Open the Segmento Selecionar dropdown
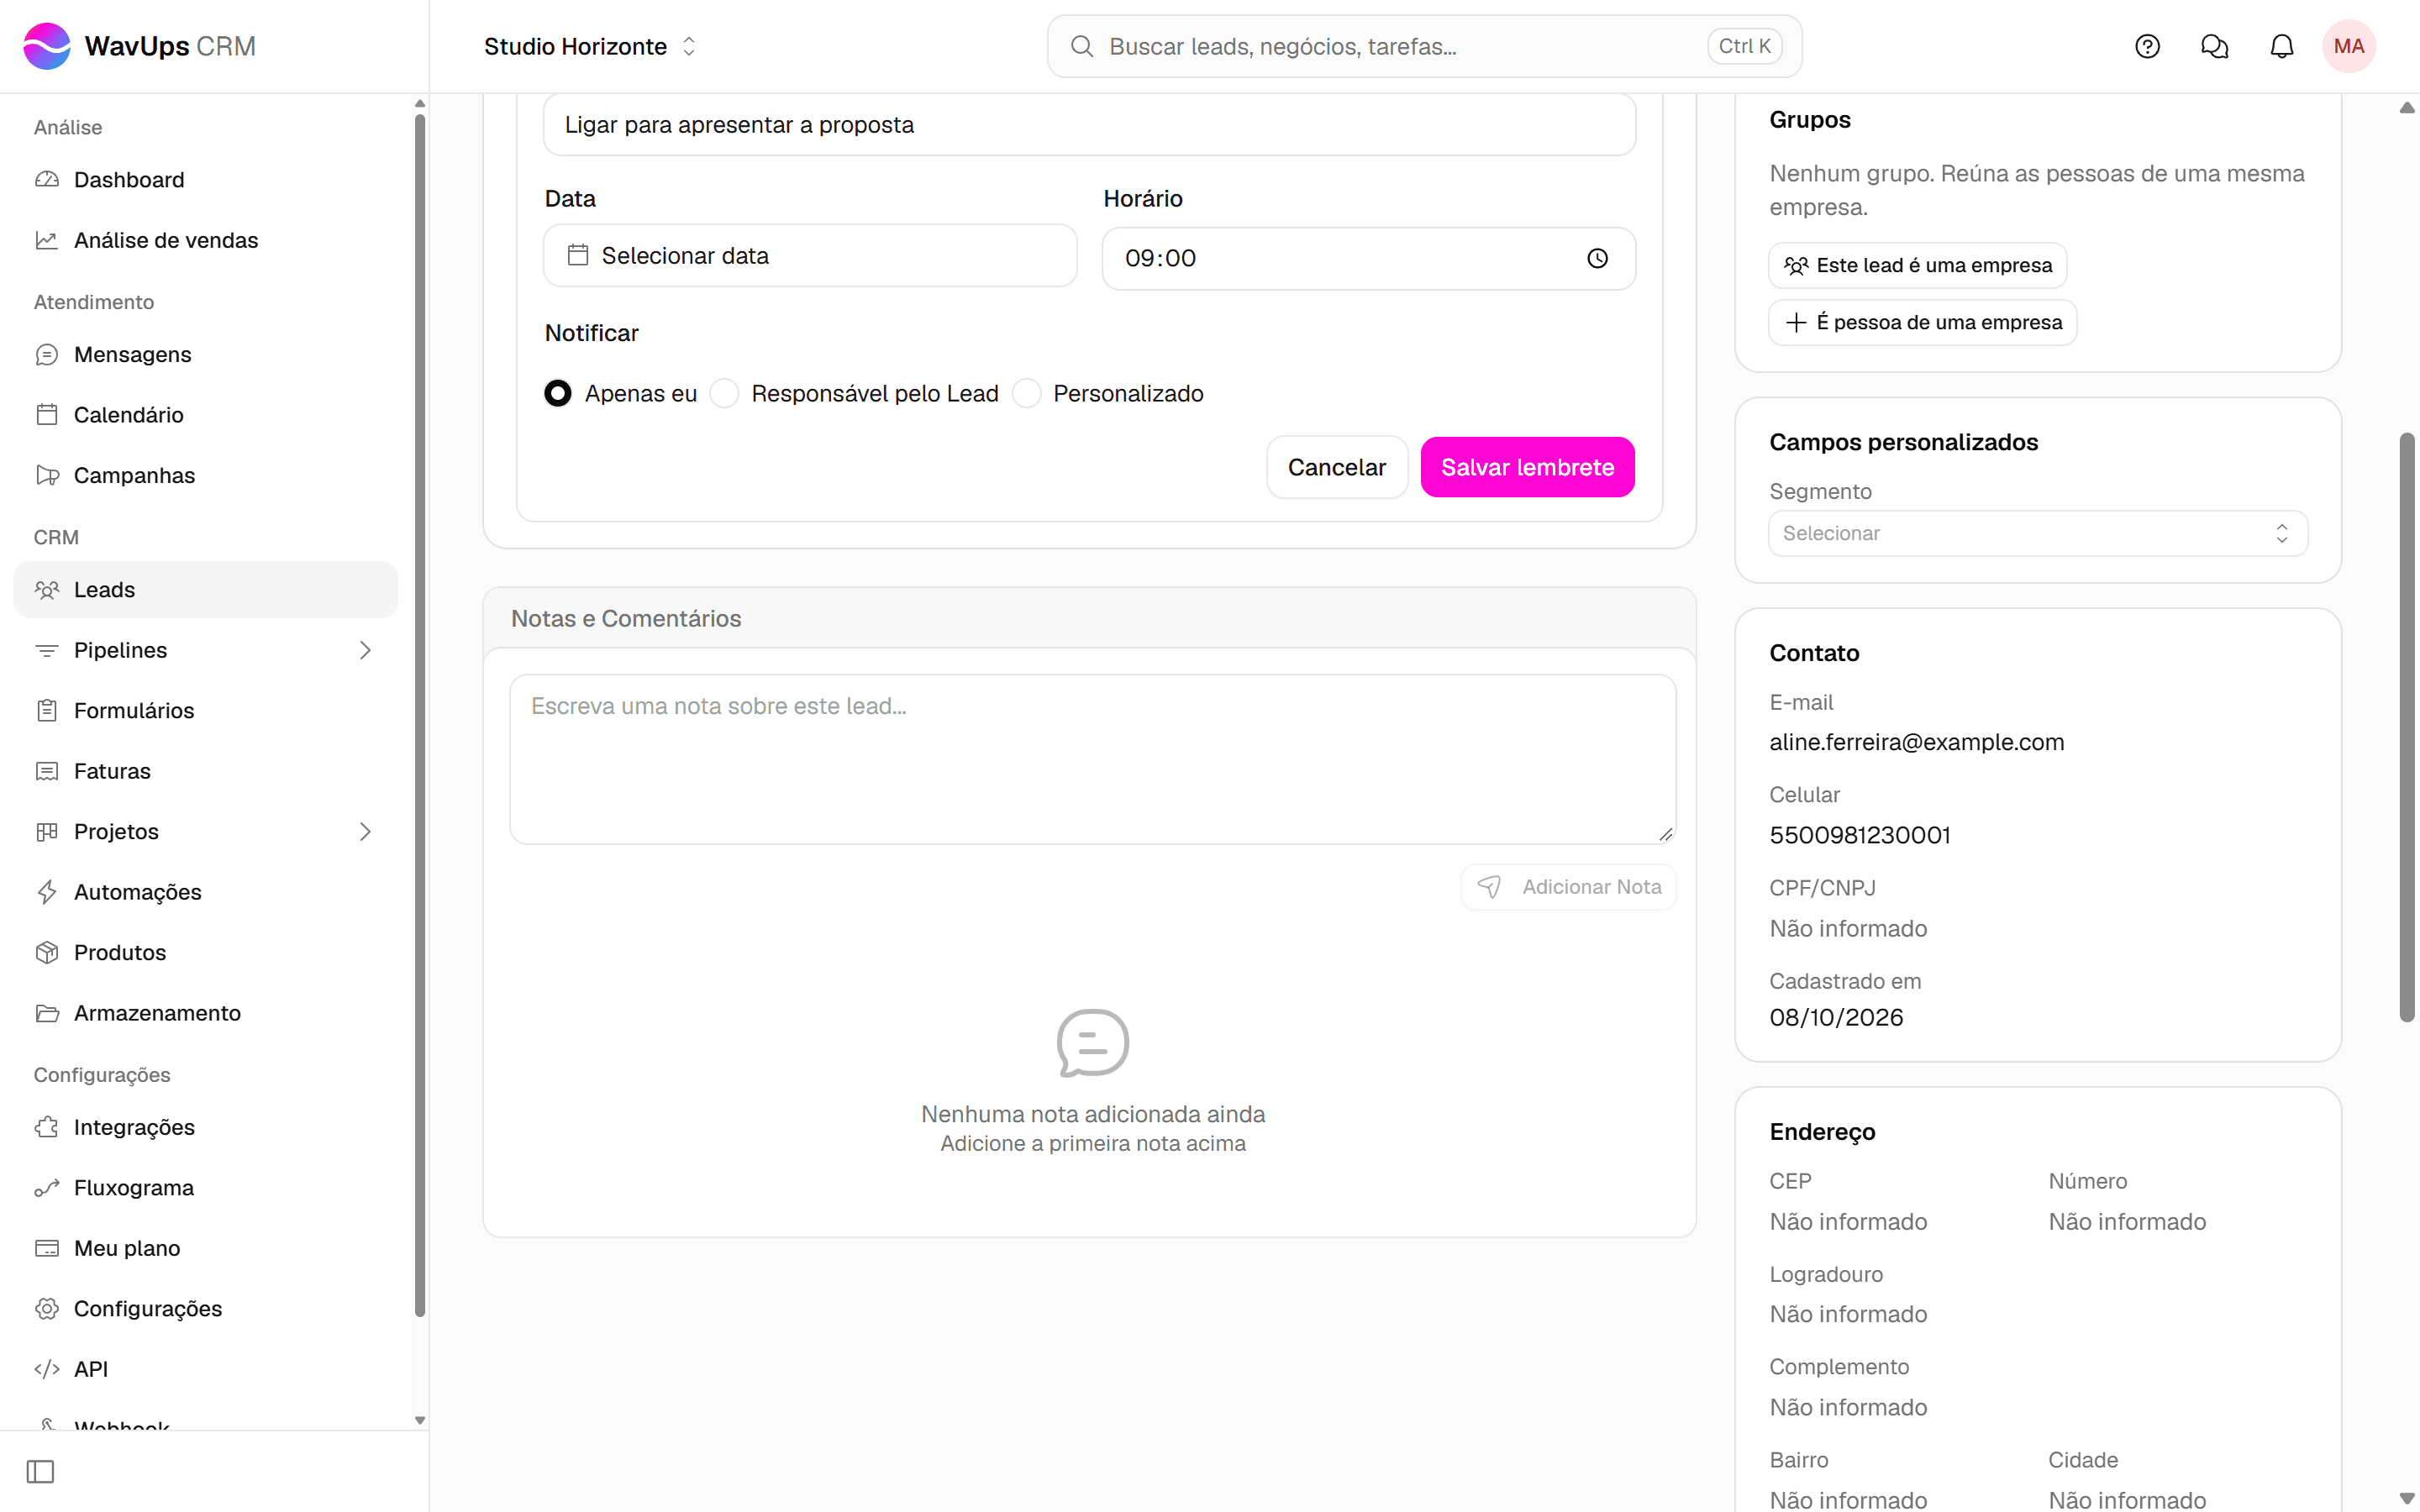 coord(2037,533)
